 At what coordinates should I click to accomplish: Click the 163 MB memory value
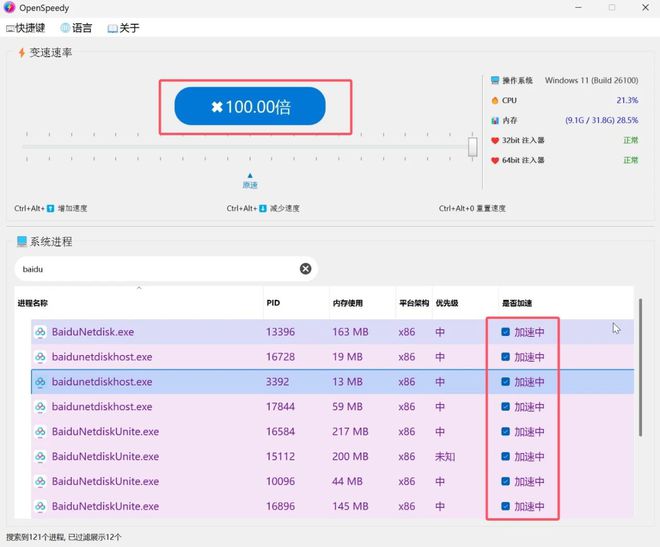[x=350, y=332]
